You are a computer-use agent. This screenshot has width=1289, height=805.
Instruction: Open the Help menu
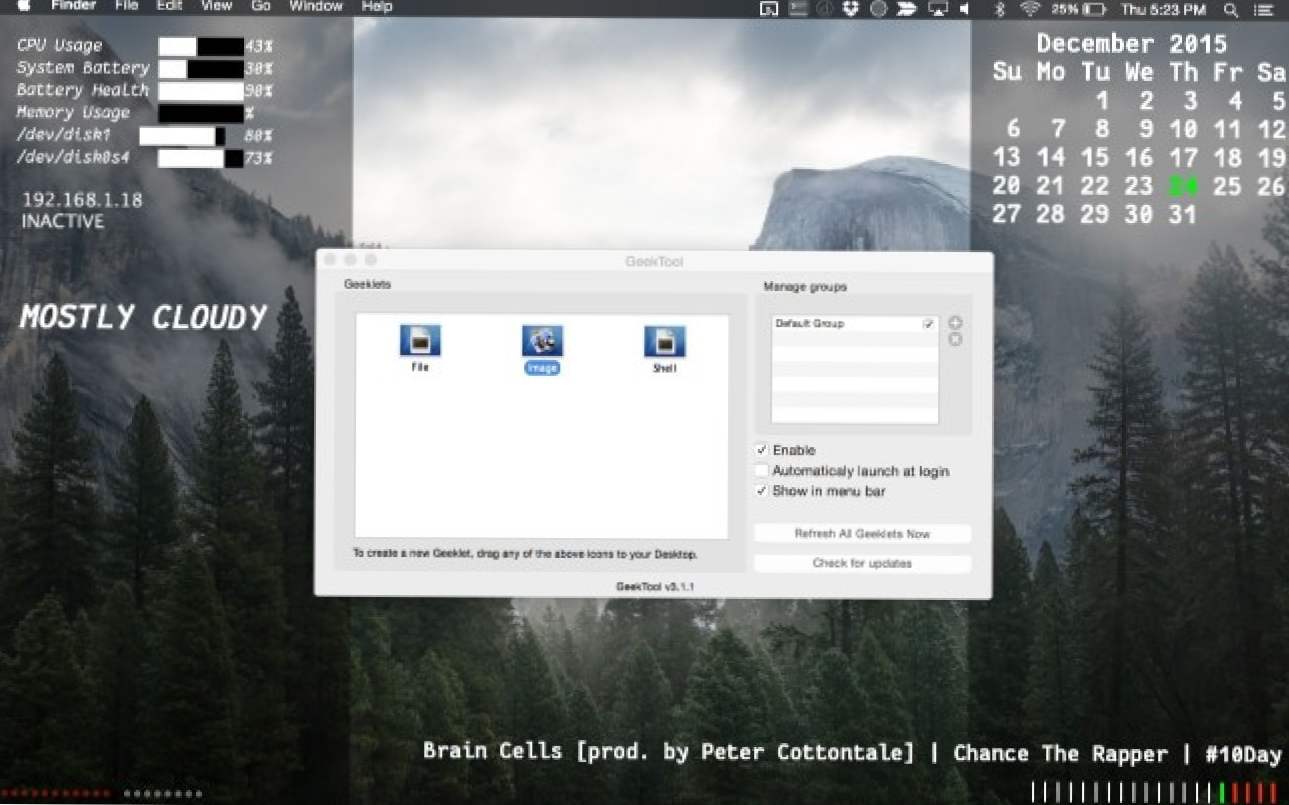tap(377, 6)
